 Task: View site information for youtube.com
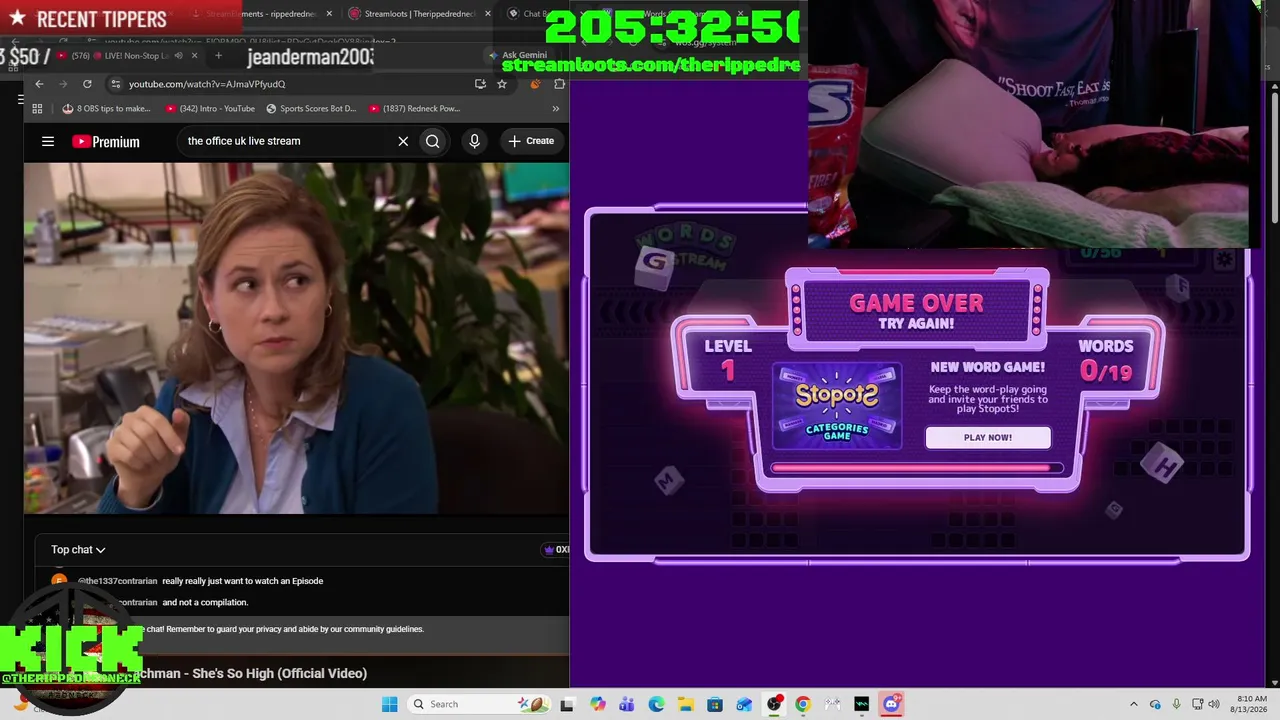click(116, 84)
